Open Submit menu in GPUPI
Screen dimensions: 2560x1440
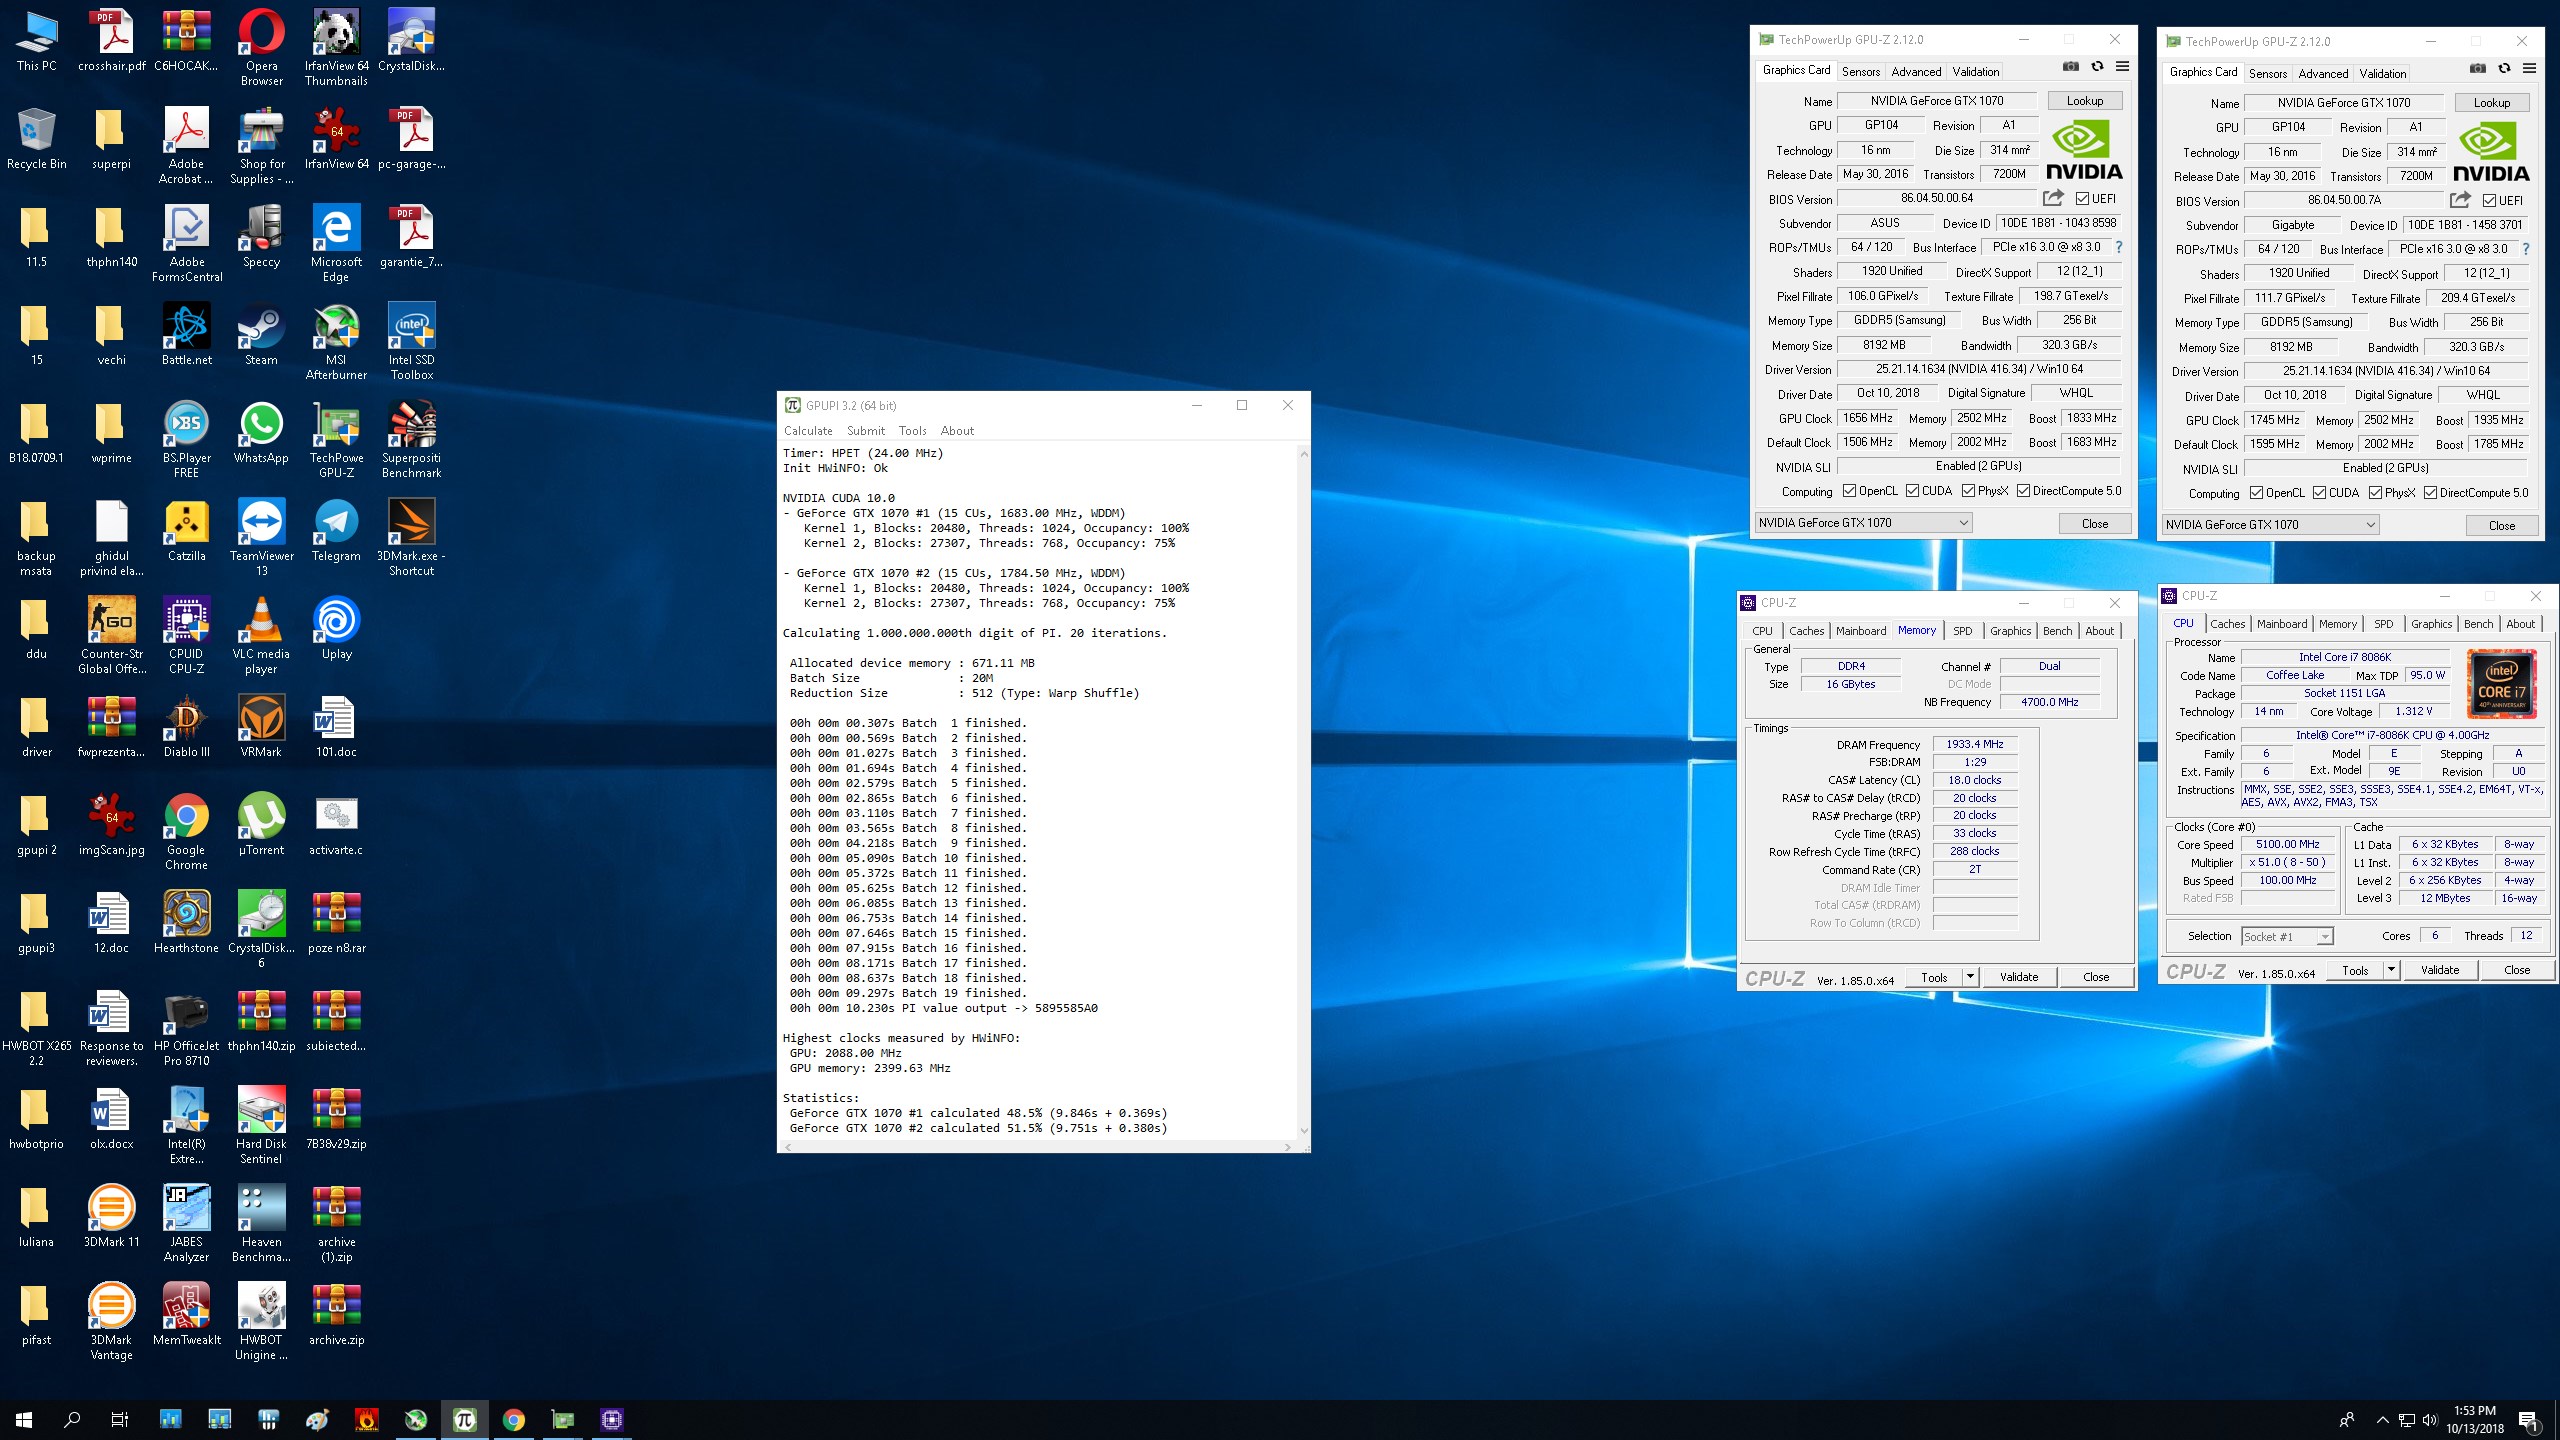coord(866,431)
